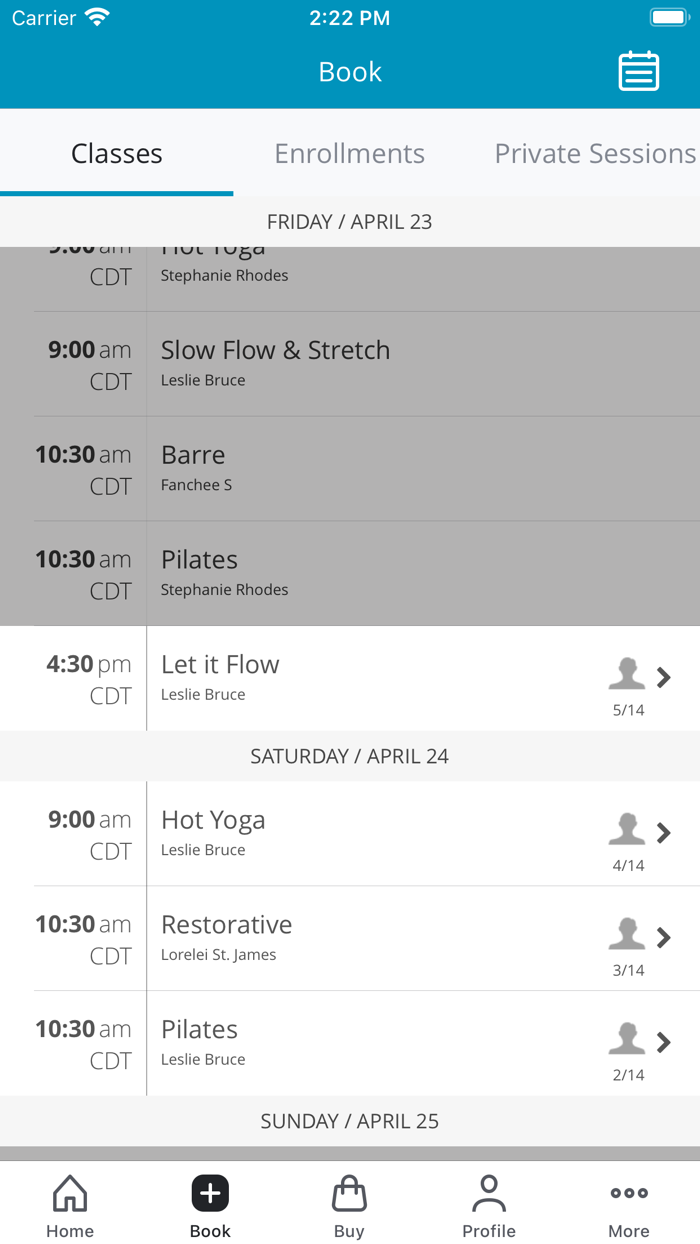Expand Saturday Pilates class details
The image size is (700, 1244).
663,1043
